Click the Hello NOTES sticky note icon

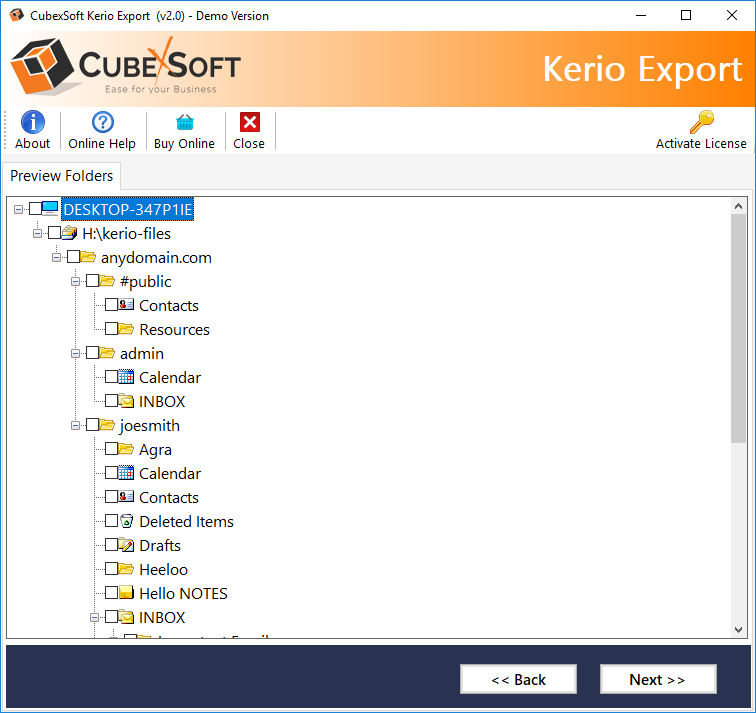[126, 592]
